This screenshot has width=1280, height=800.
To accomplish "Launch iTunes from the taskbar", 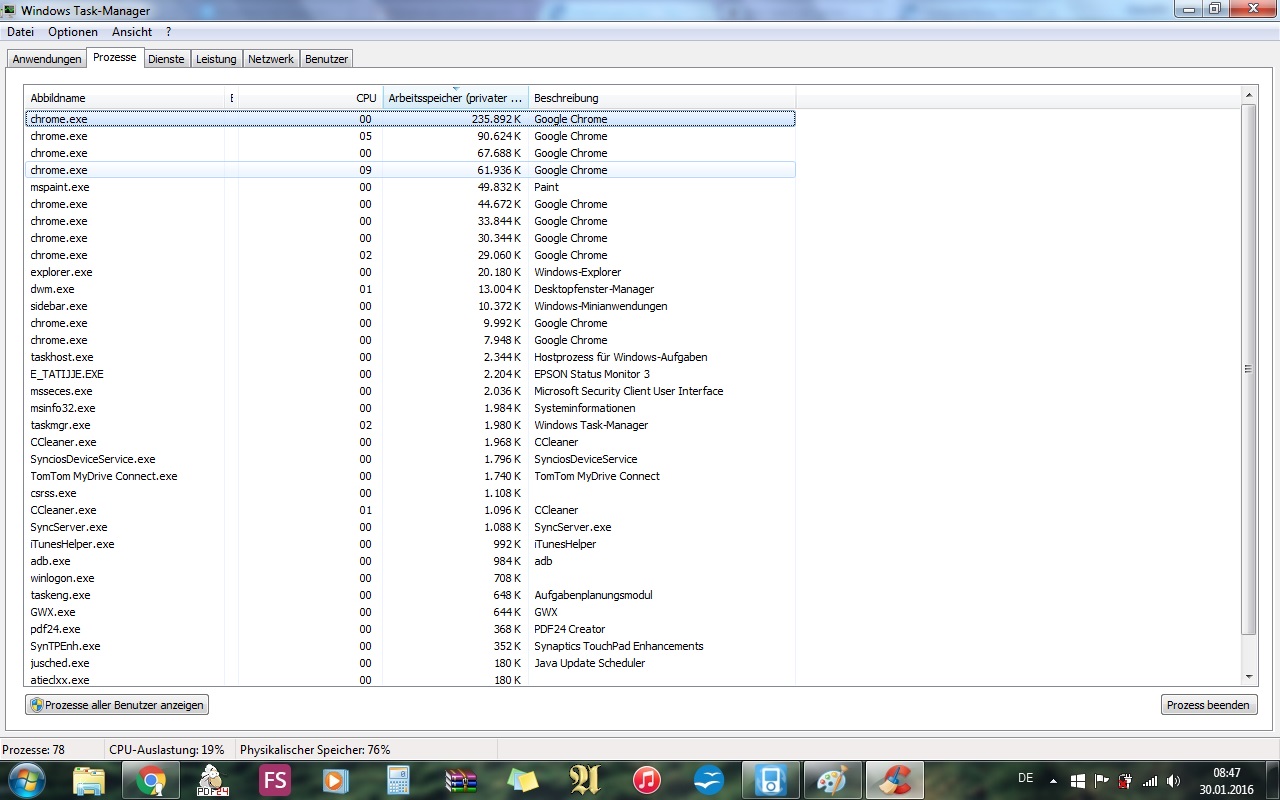I will 646,780.
